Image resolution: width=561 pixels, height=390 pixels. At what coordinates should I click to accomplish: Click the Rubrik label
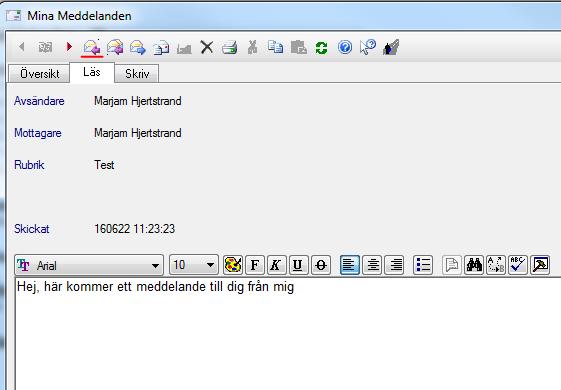(29, 165)
